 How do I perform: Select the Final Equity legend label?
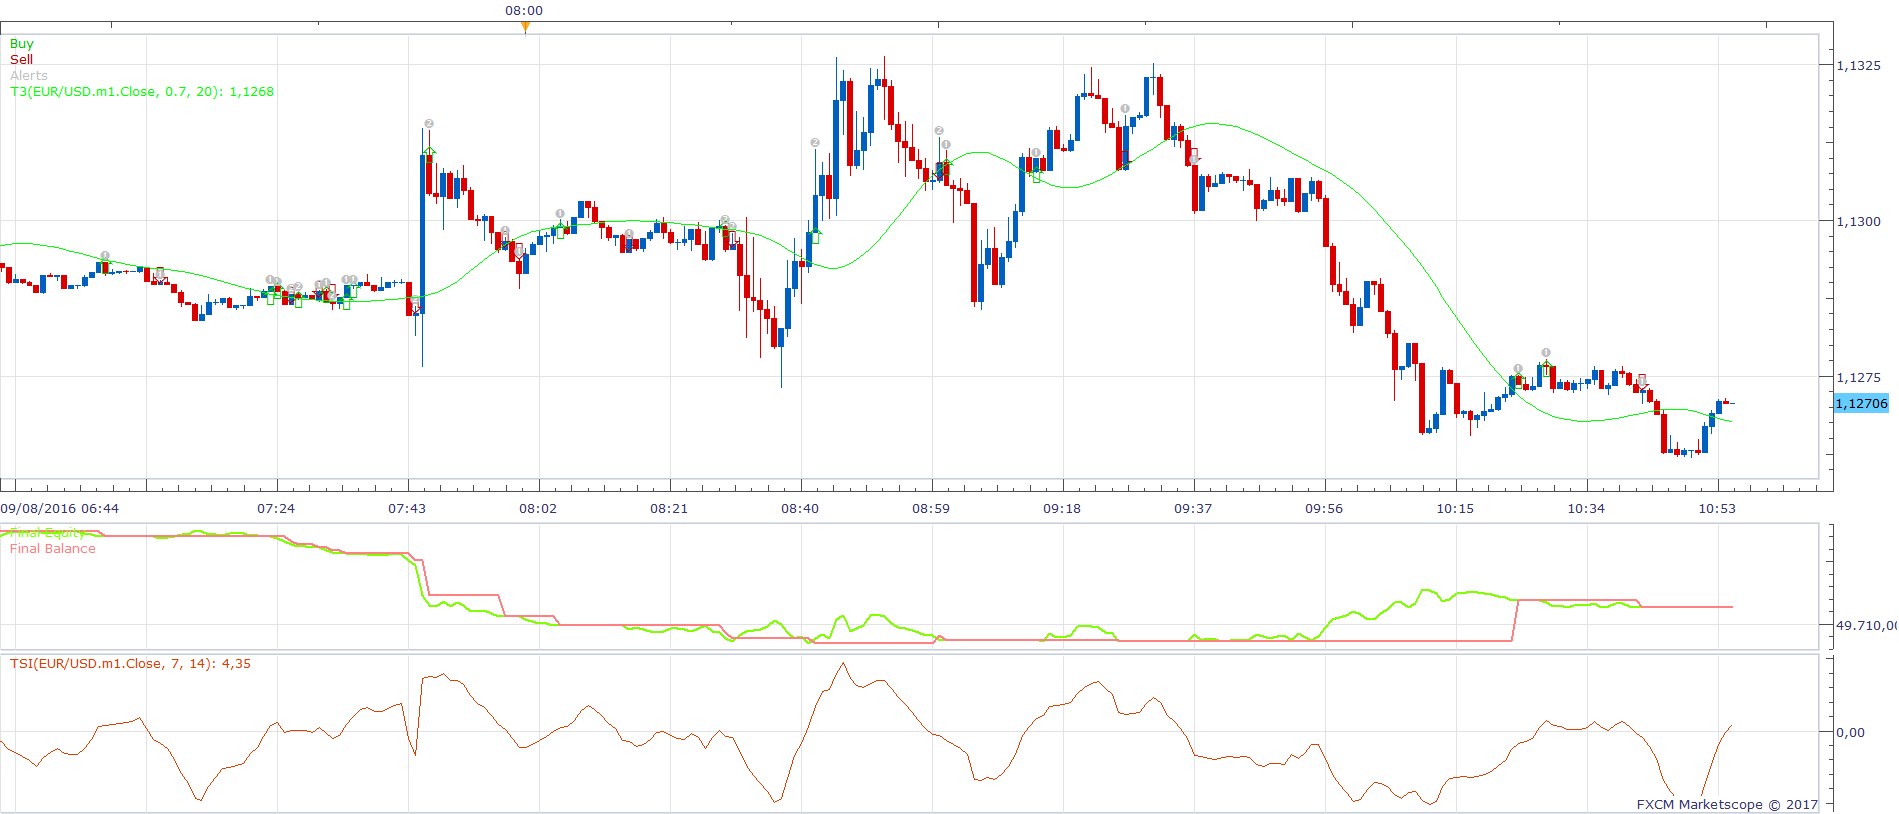tap(48, 533)
